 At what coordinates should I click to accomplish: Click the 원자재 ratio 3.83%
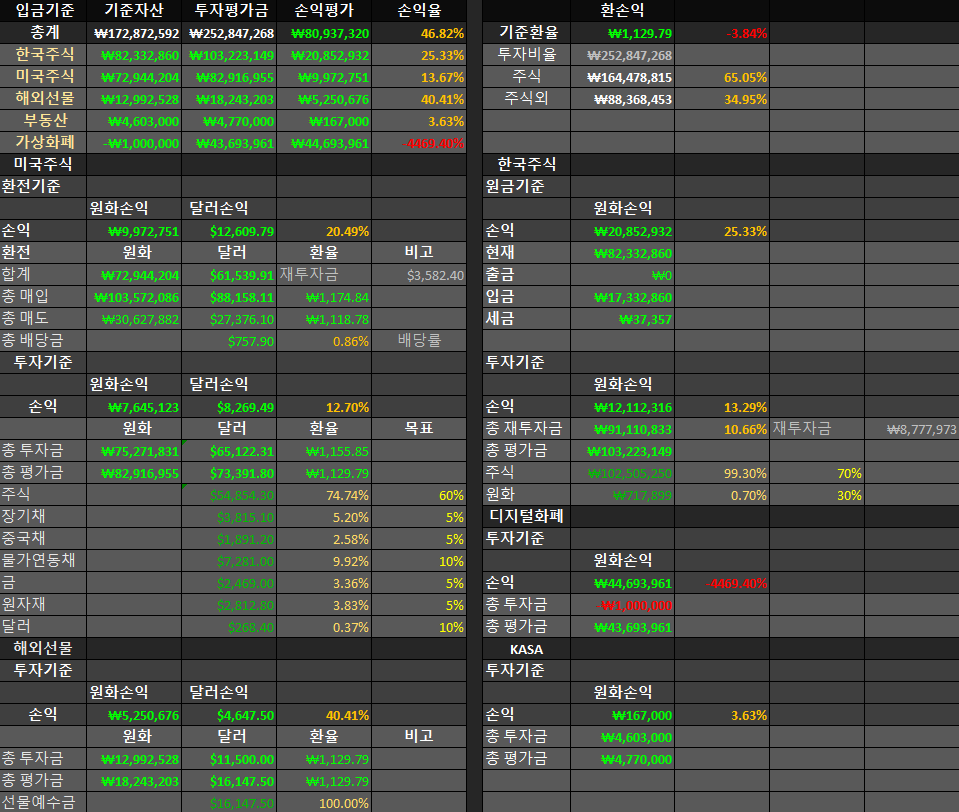click(x=324, y=605)
